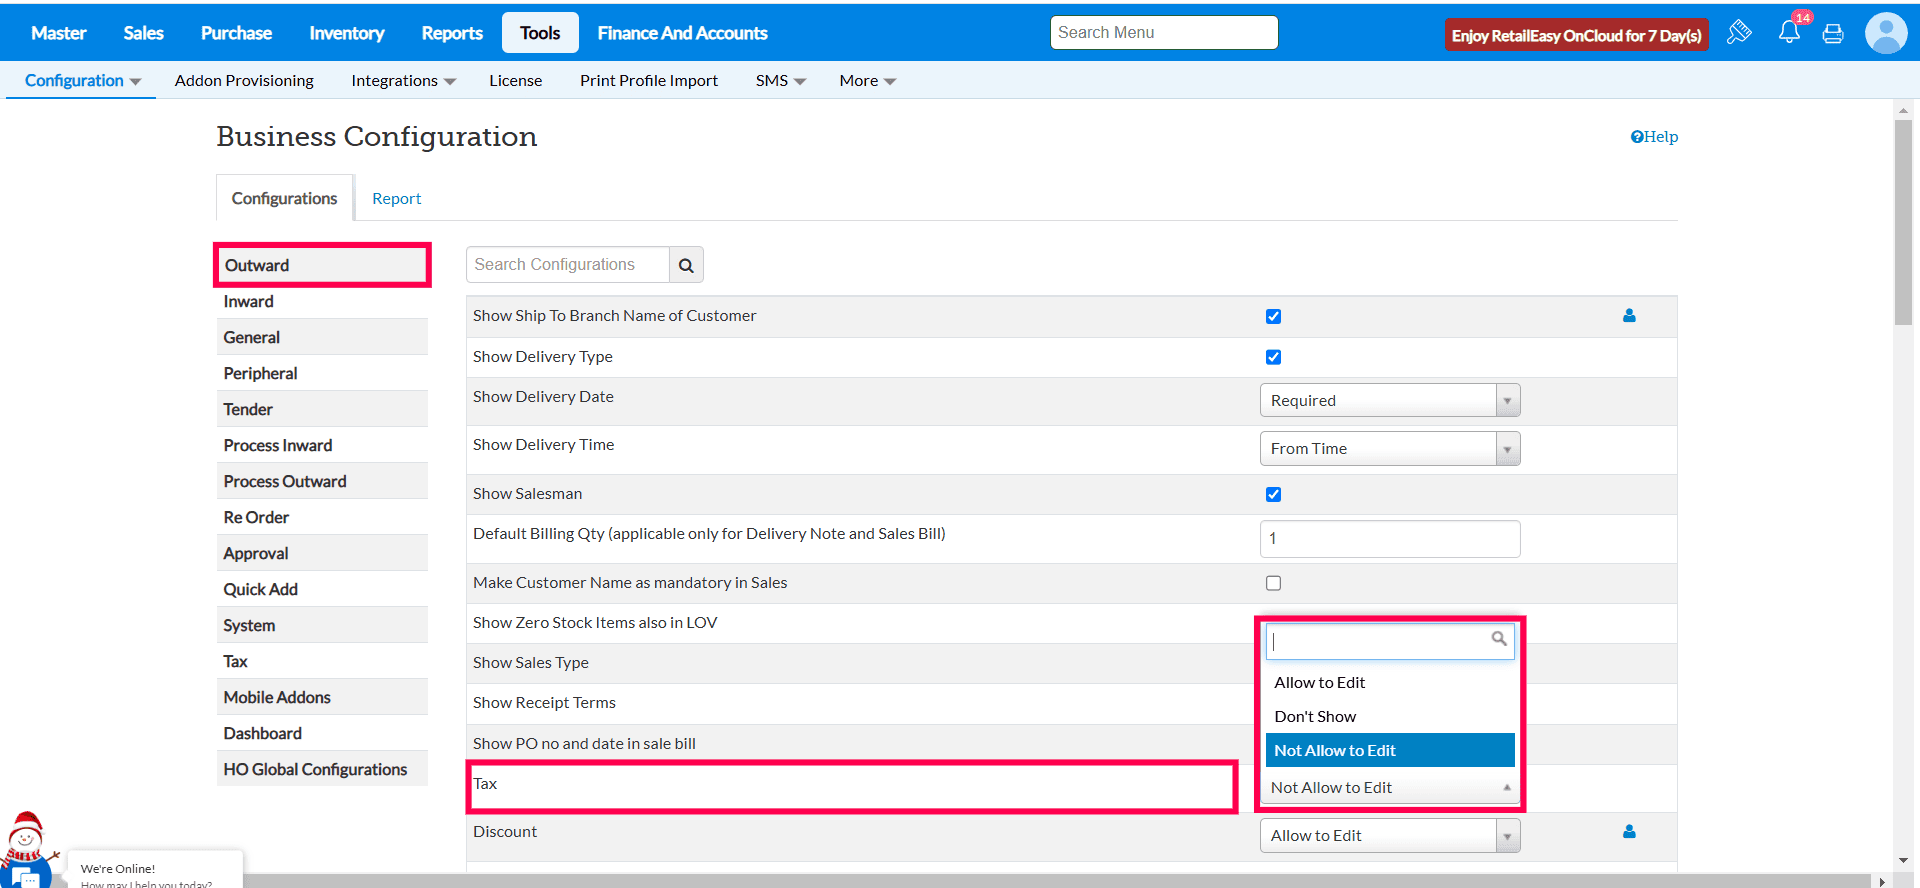1920x888 pixels.
Task: Toggle the Show Delivery Type checkbox
Action: (x=1273, y=357)
